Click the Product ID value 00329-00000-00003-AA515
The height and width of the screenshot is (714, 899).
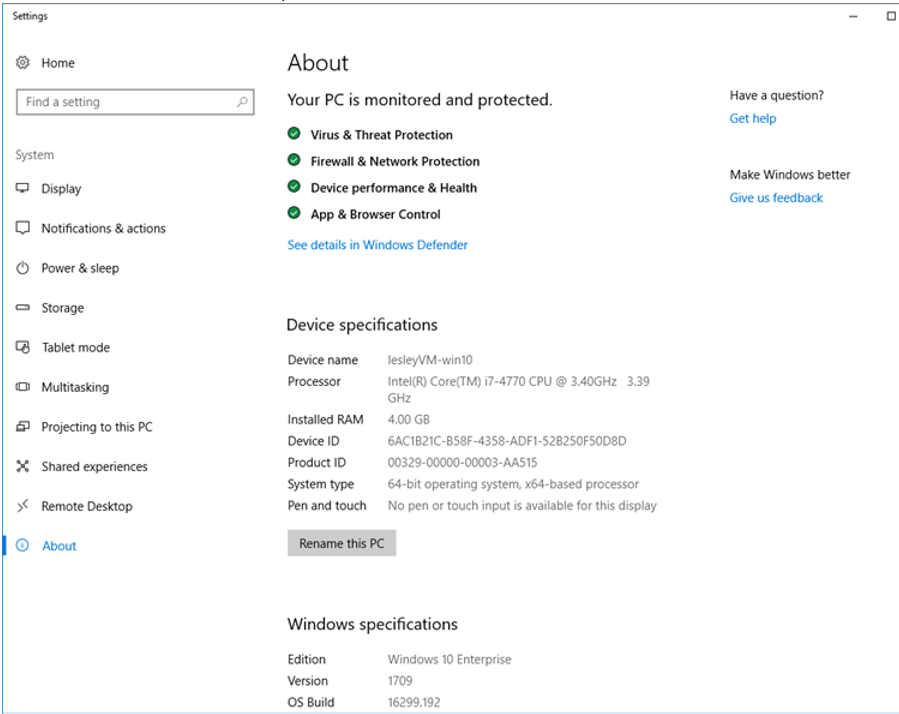(x=462, y=462)
